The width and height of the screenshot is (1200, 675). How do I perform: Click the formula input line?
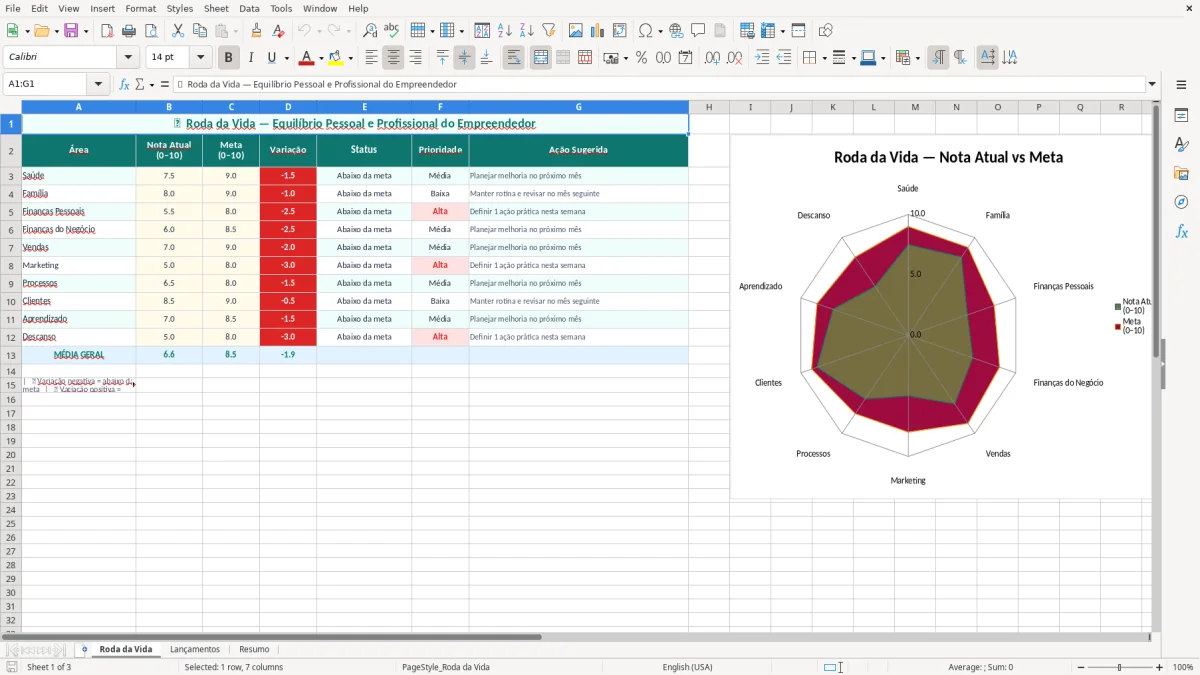(x=658, y=84)
